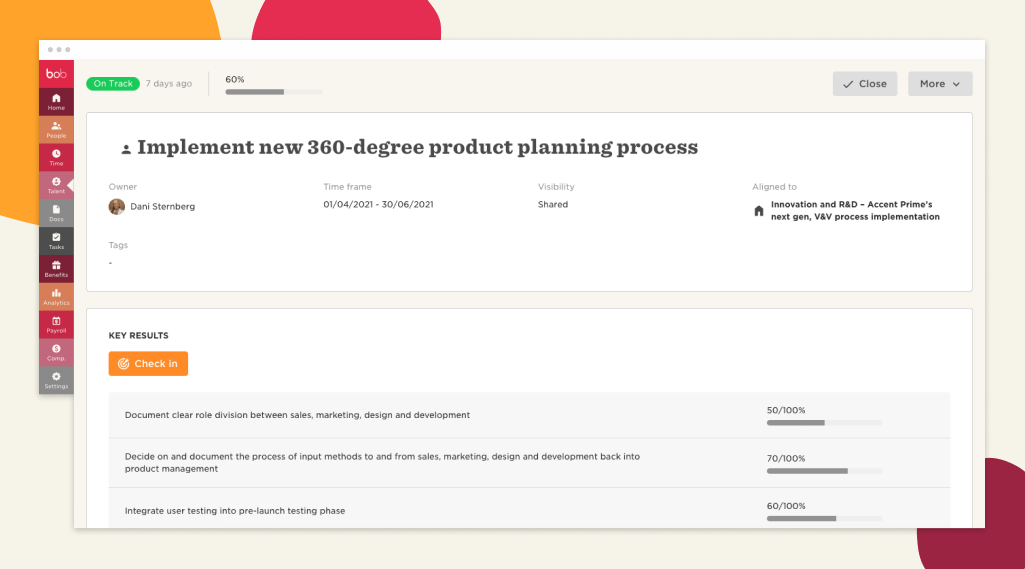Click the On Track status badge
This screenshot has height=569, width=1025.
tap(113, 84)
